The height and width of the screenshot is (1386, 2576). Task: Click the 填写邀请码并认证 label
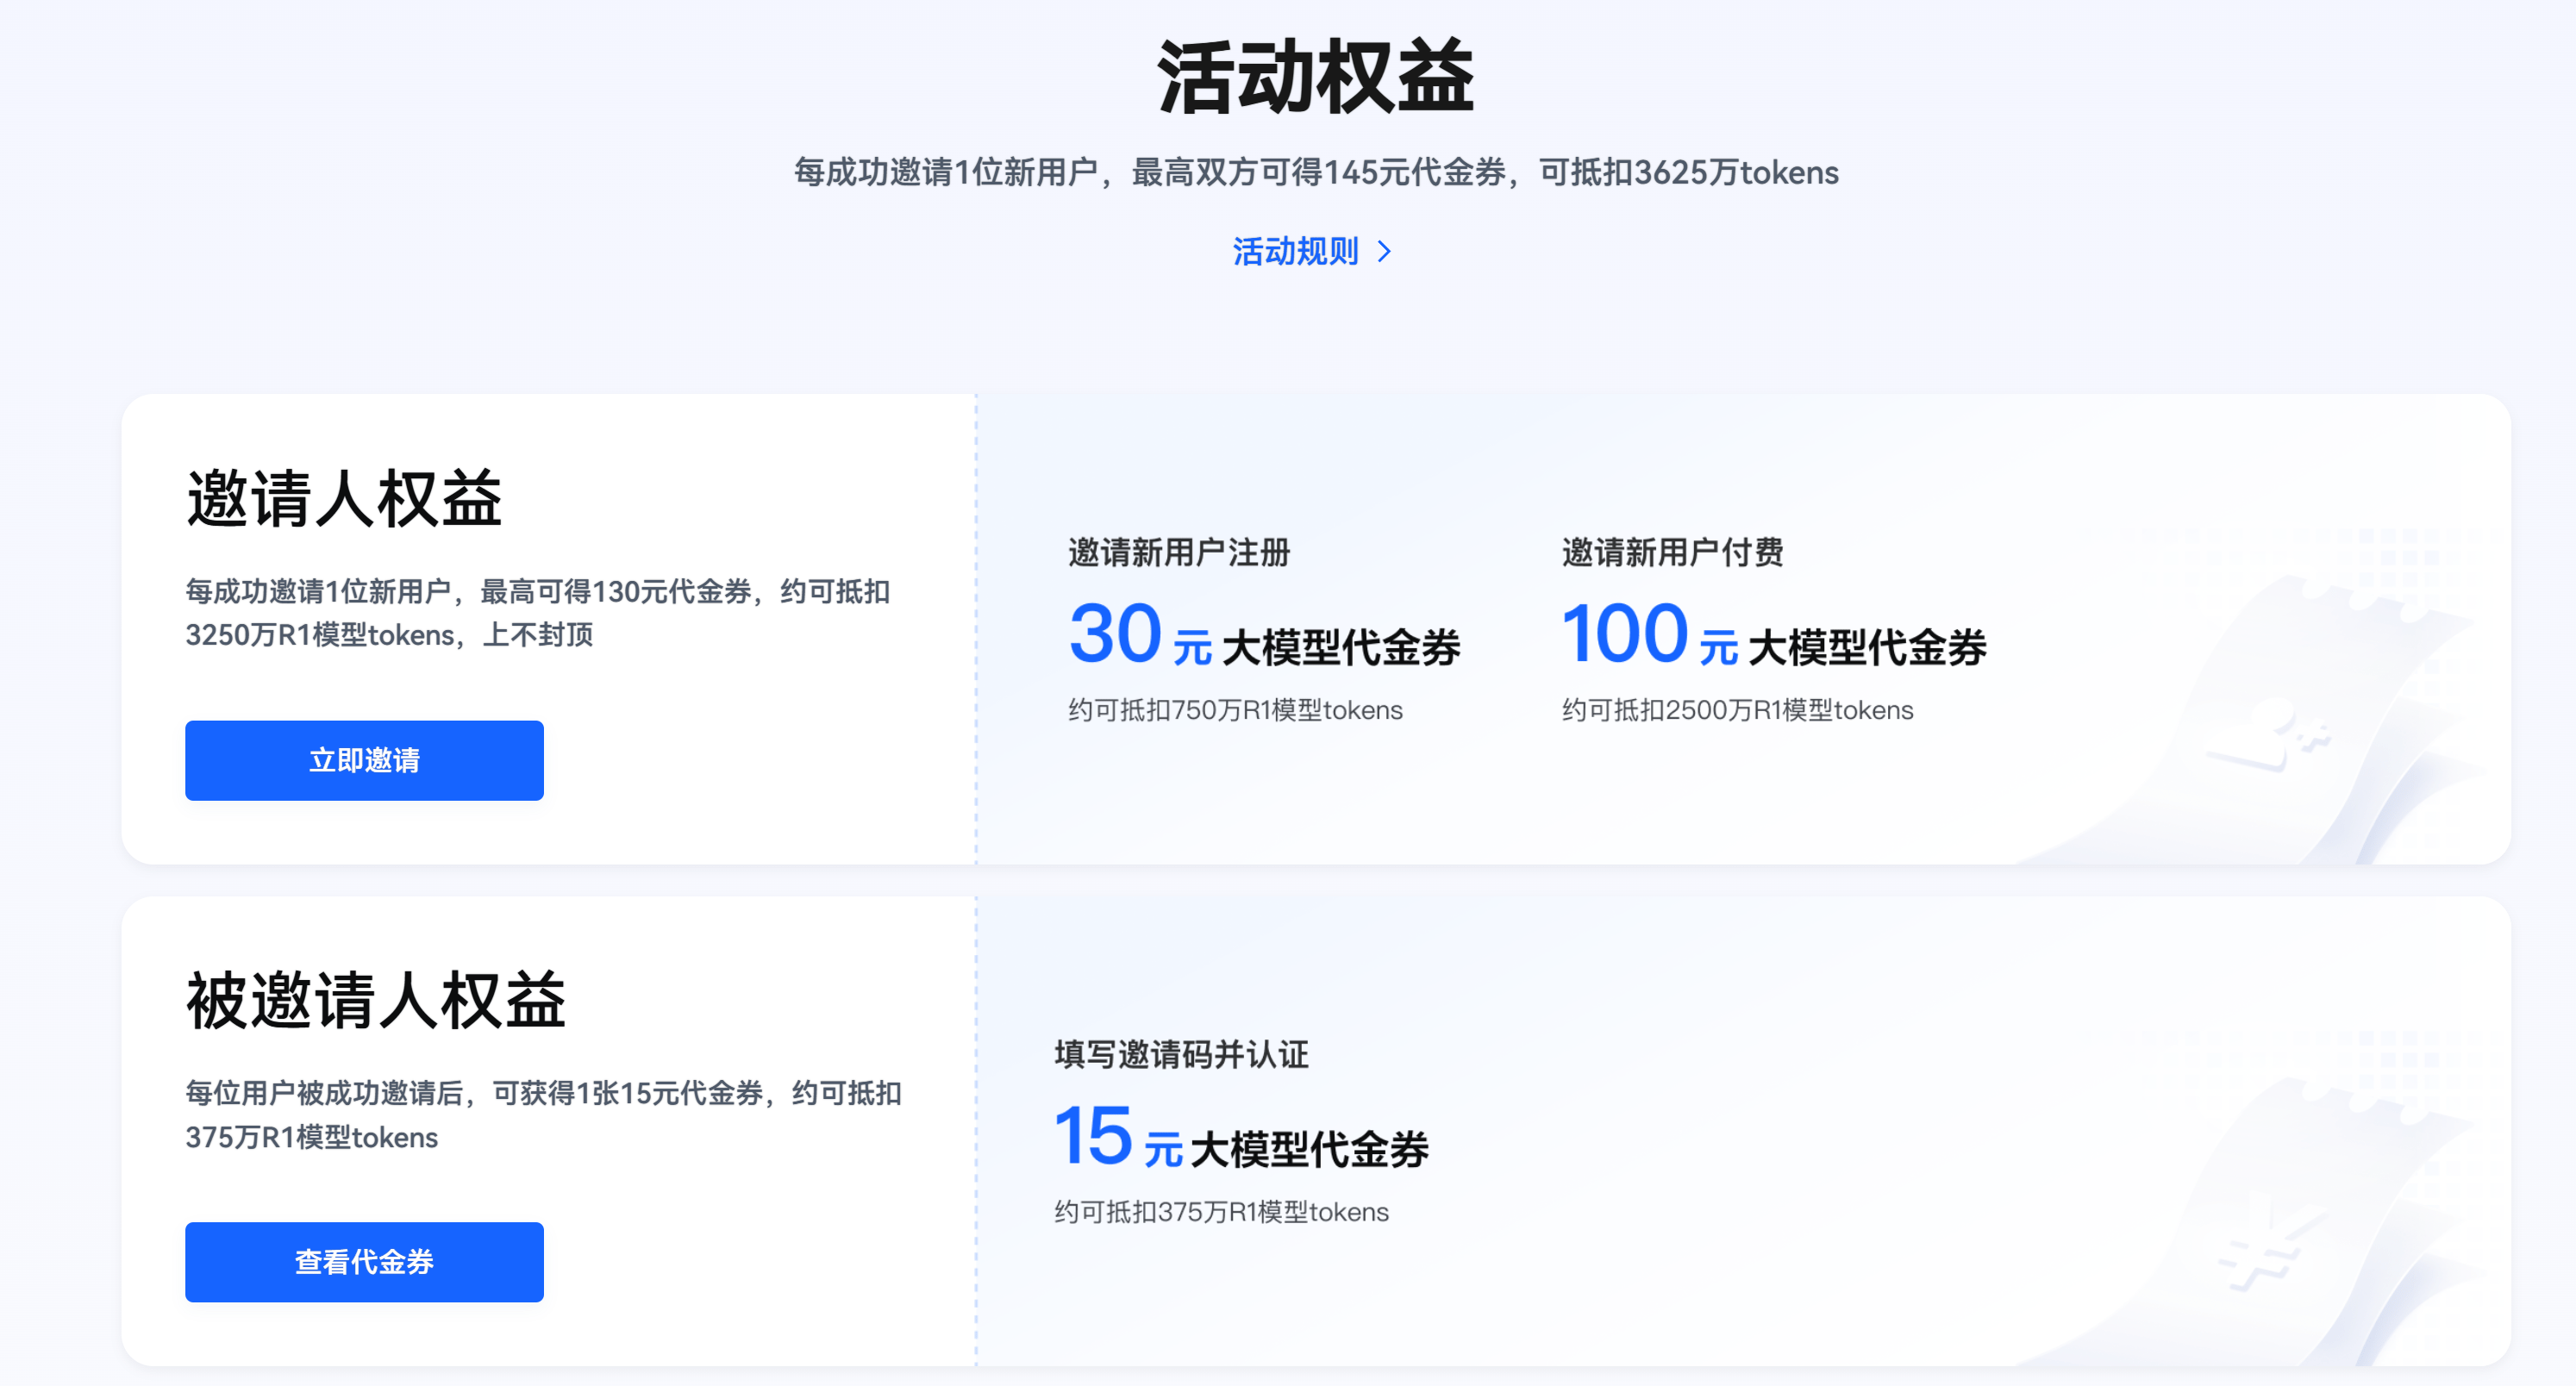(x=1181, y=1054)
